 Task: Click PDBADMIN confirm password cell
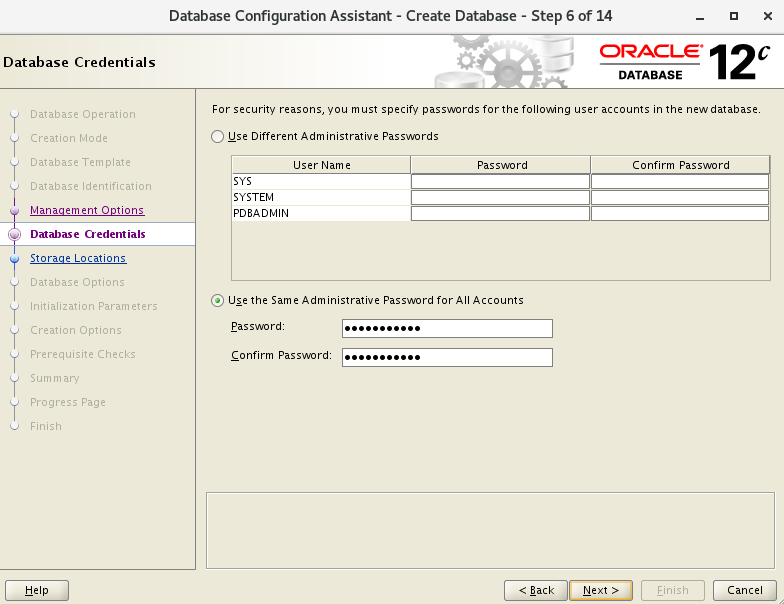[680, 214]
